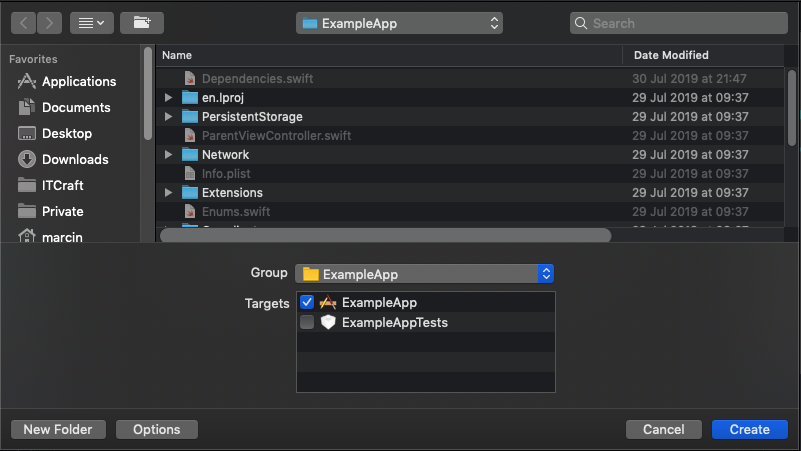Expand the en.lproj folder
Screen dimensions: 801x451
[x=169, y=98]
